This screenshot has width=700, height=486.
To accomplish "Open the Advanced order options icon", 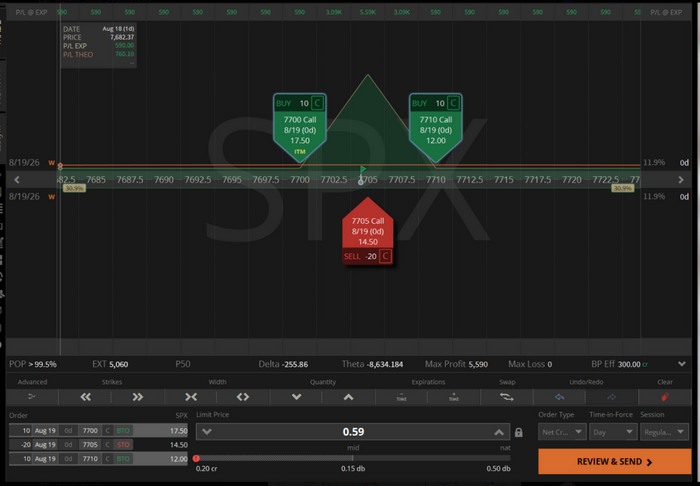I will (32, 397).
